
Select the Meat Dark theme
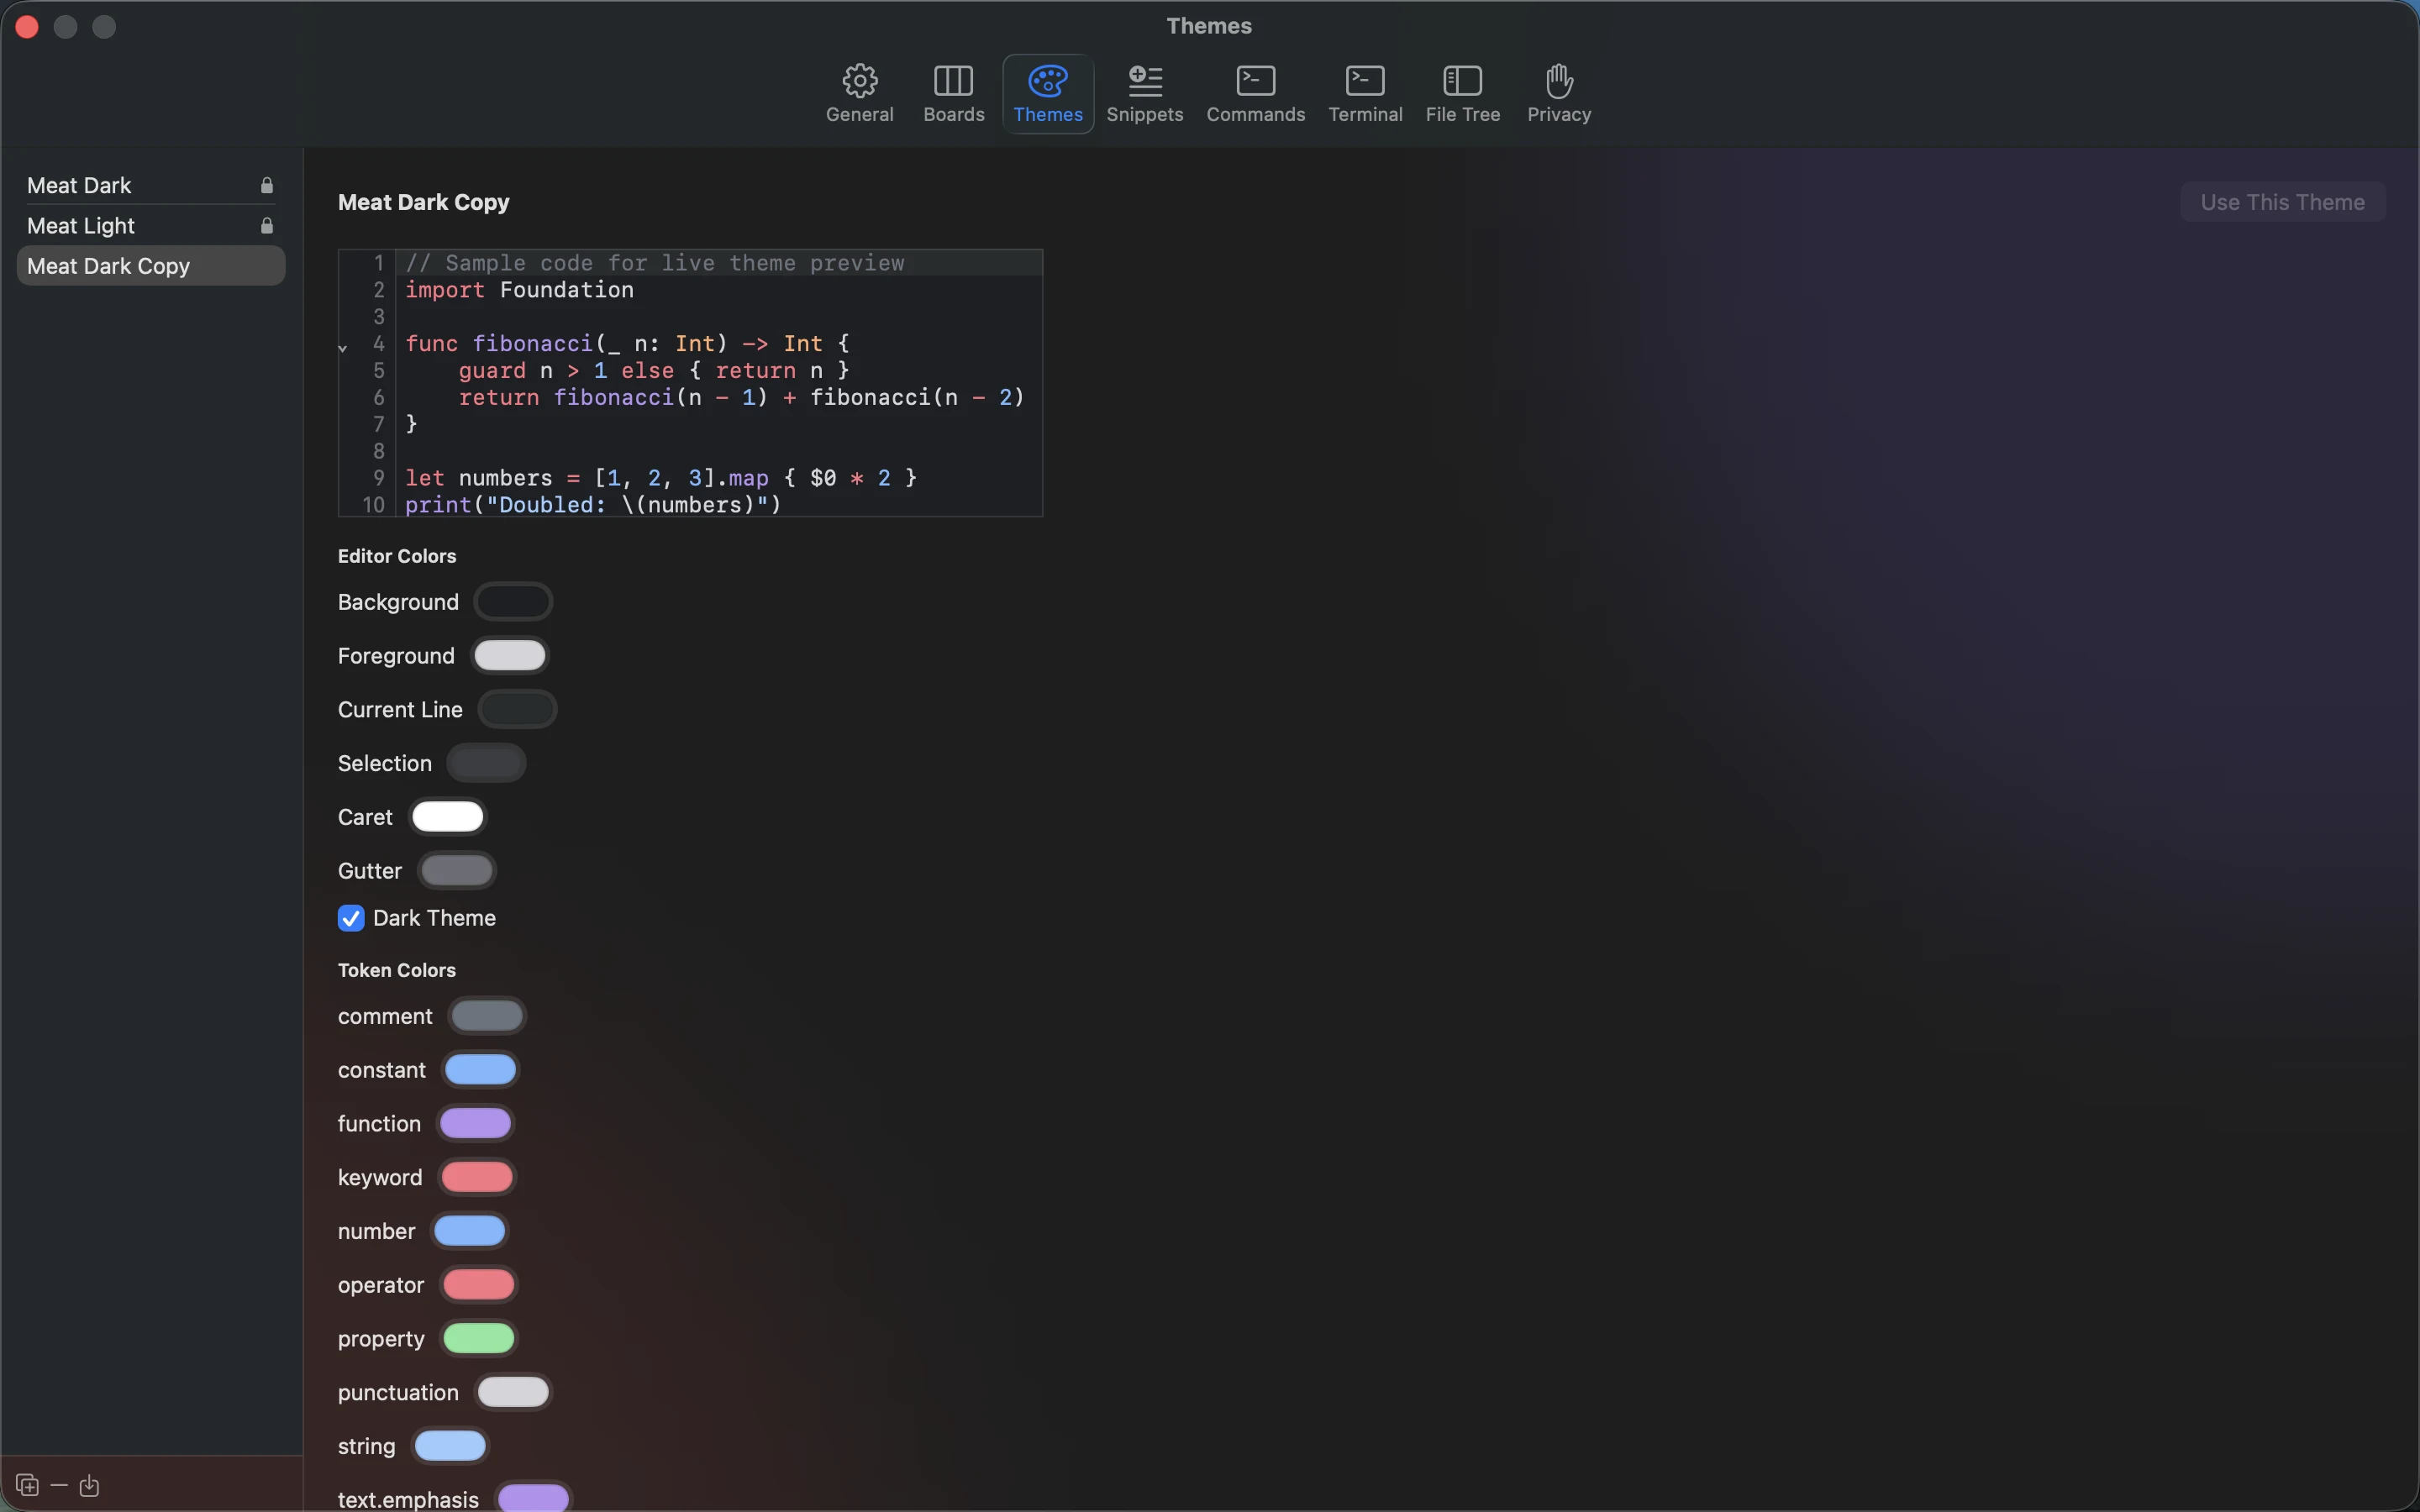click(x=151, y=185)
